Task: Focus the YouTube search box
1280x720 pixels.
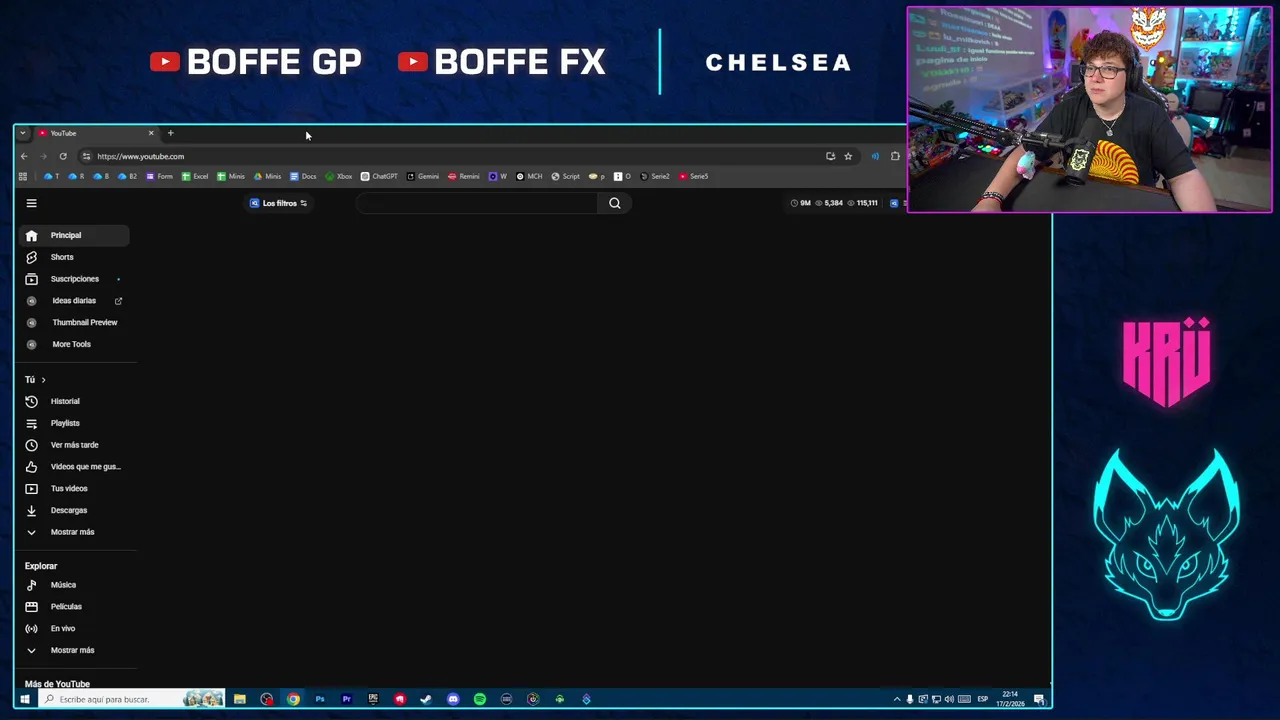Action: point(477,203)
